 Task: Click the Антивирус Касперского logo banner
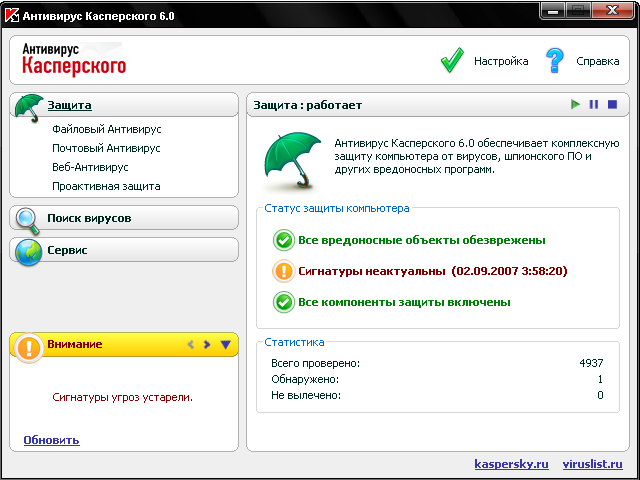[x=74, y=60]
